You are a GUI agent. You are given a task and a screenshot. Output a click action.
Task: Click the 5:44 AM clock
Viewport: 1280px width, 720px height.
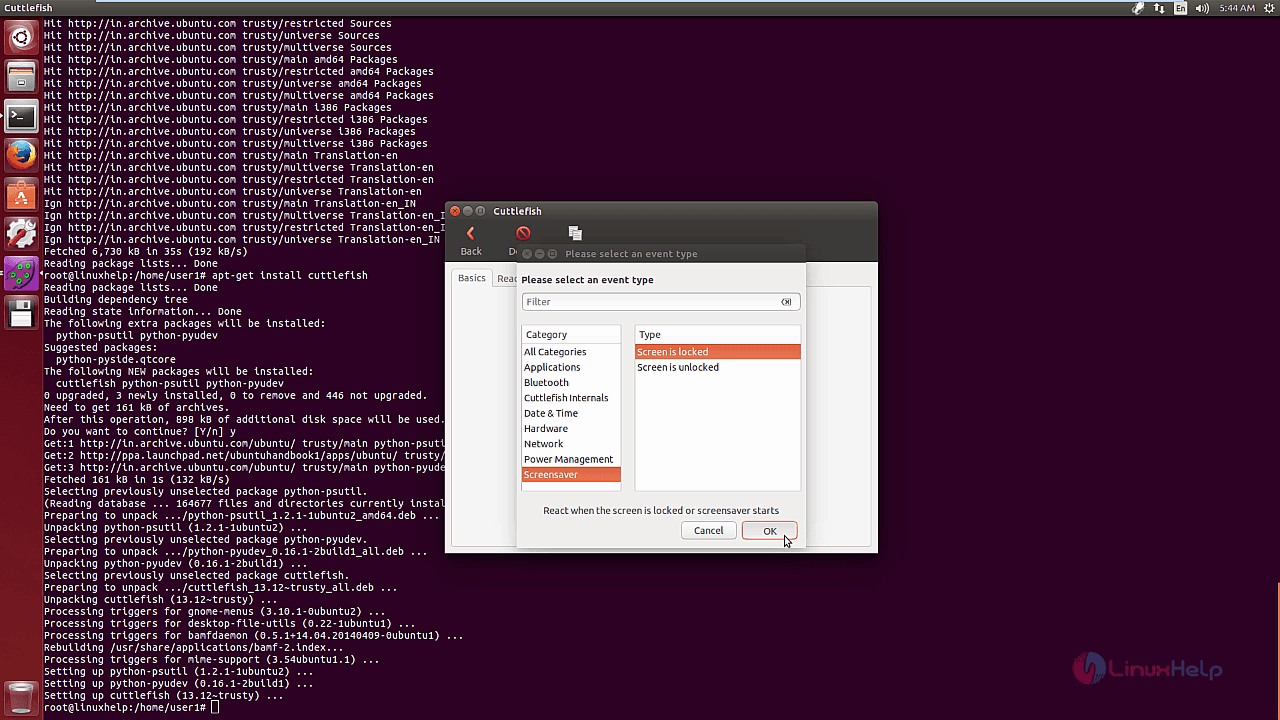[1236, 8]
